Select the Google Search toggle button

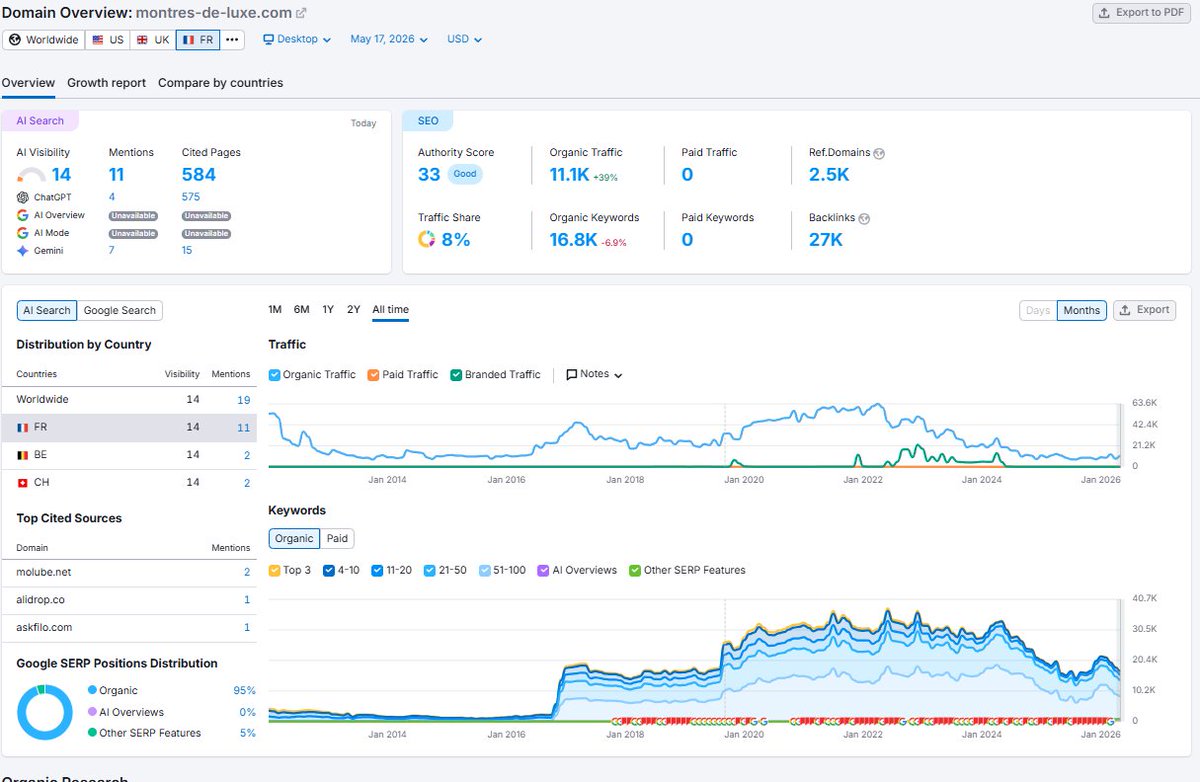(x=120, y=310)
